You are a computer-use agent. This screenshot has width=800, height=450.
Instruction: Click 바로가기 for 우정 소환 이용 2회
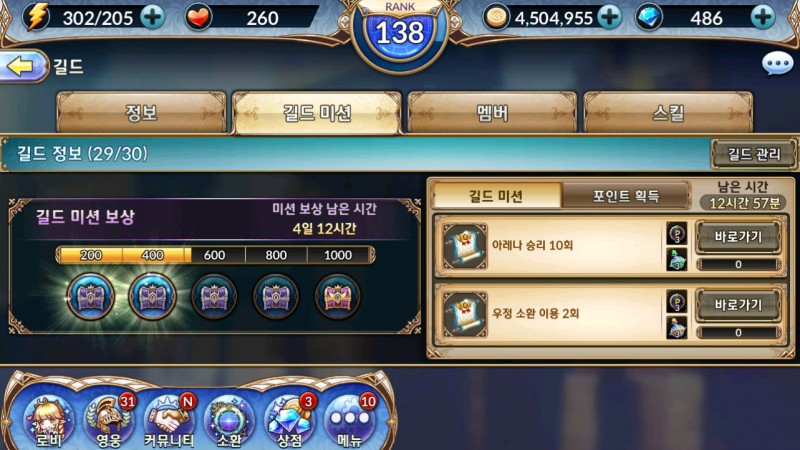[x=738, y=305]
